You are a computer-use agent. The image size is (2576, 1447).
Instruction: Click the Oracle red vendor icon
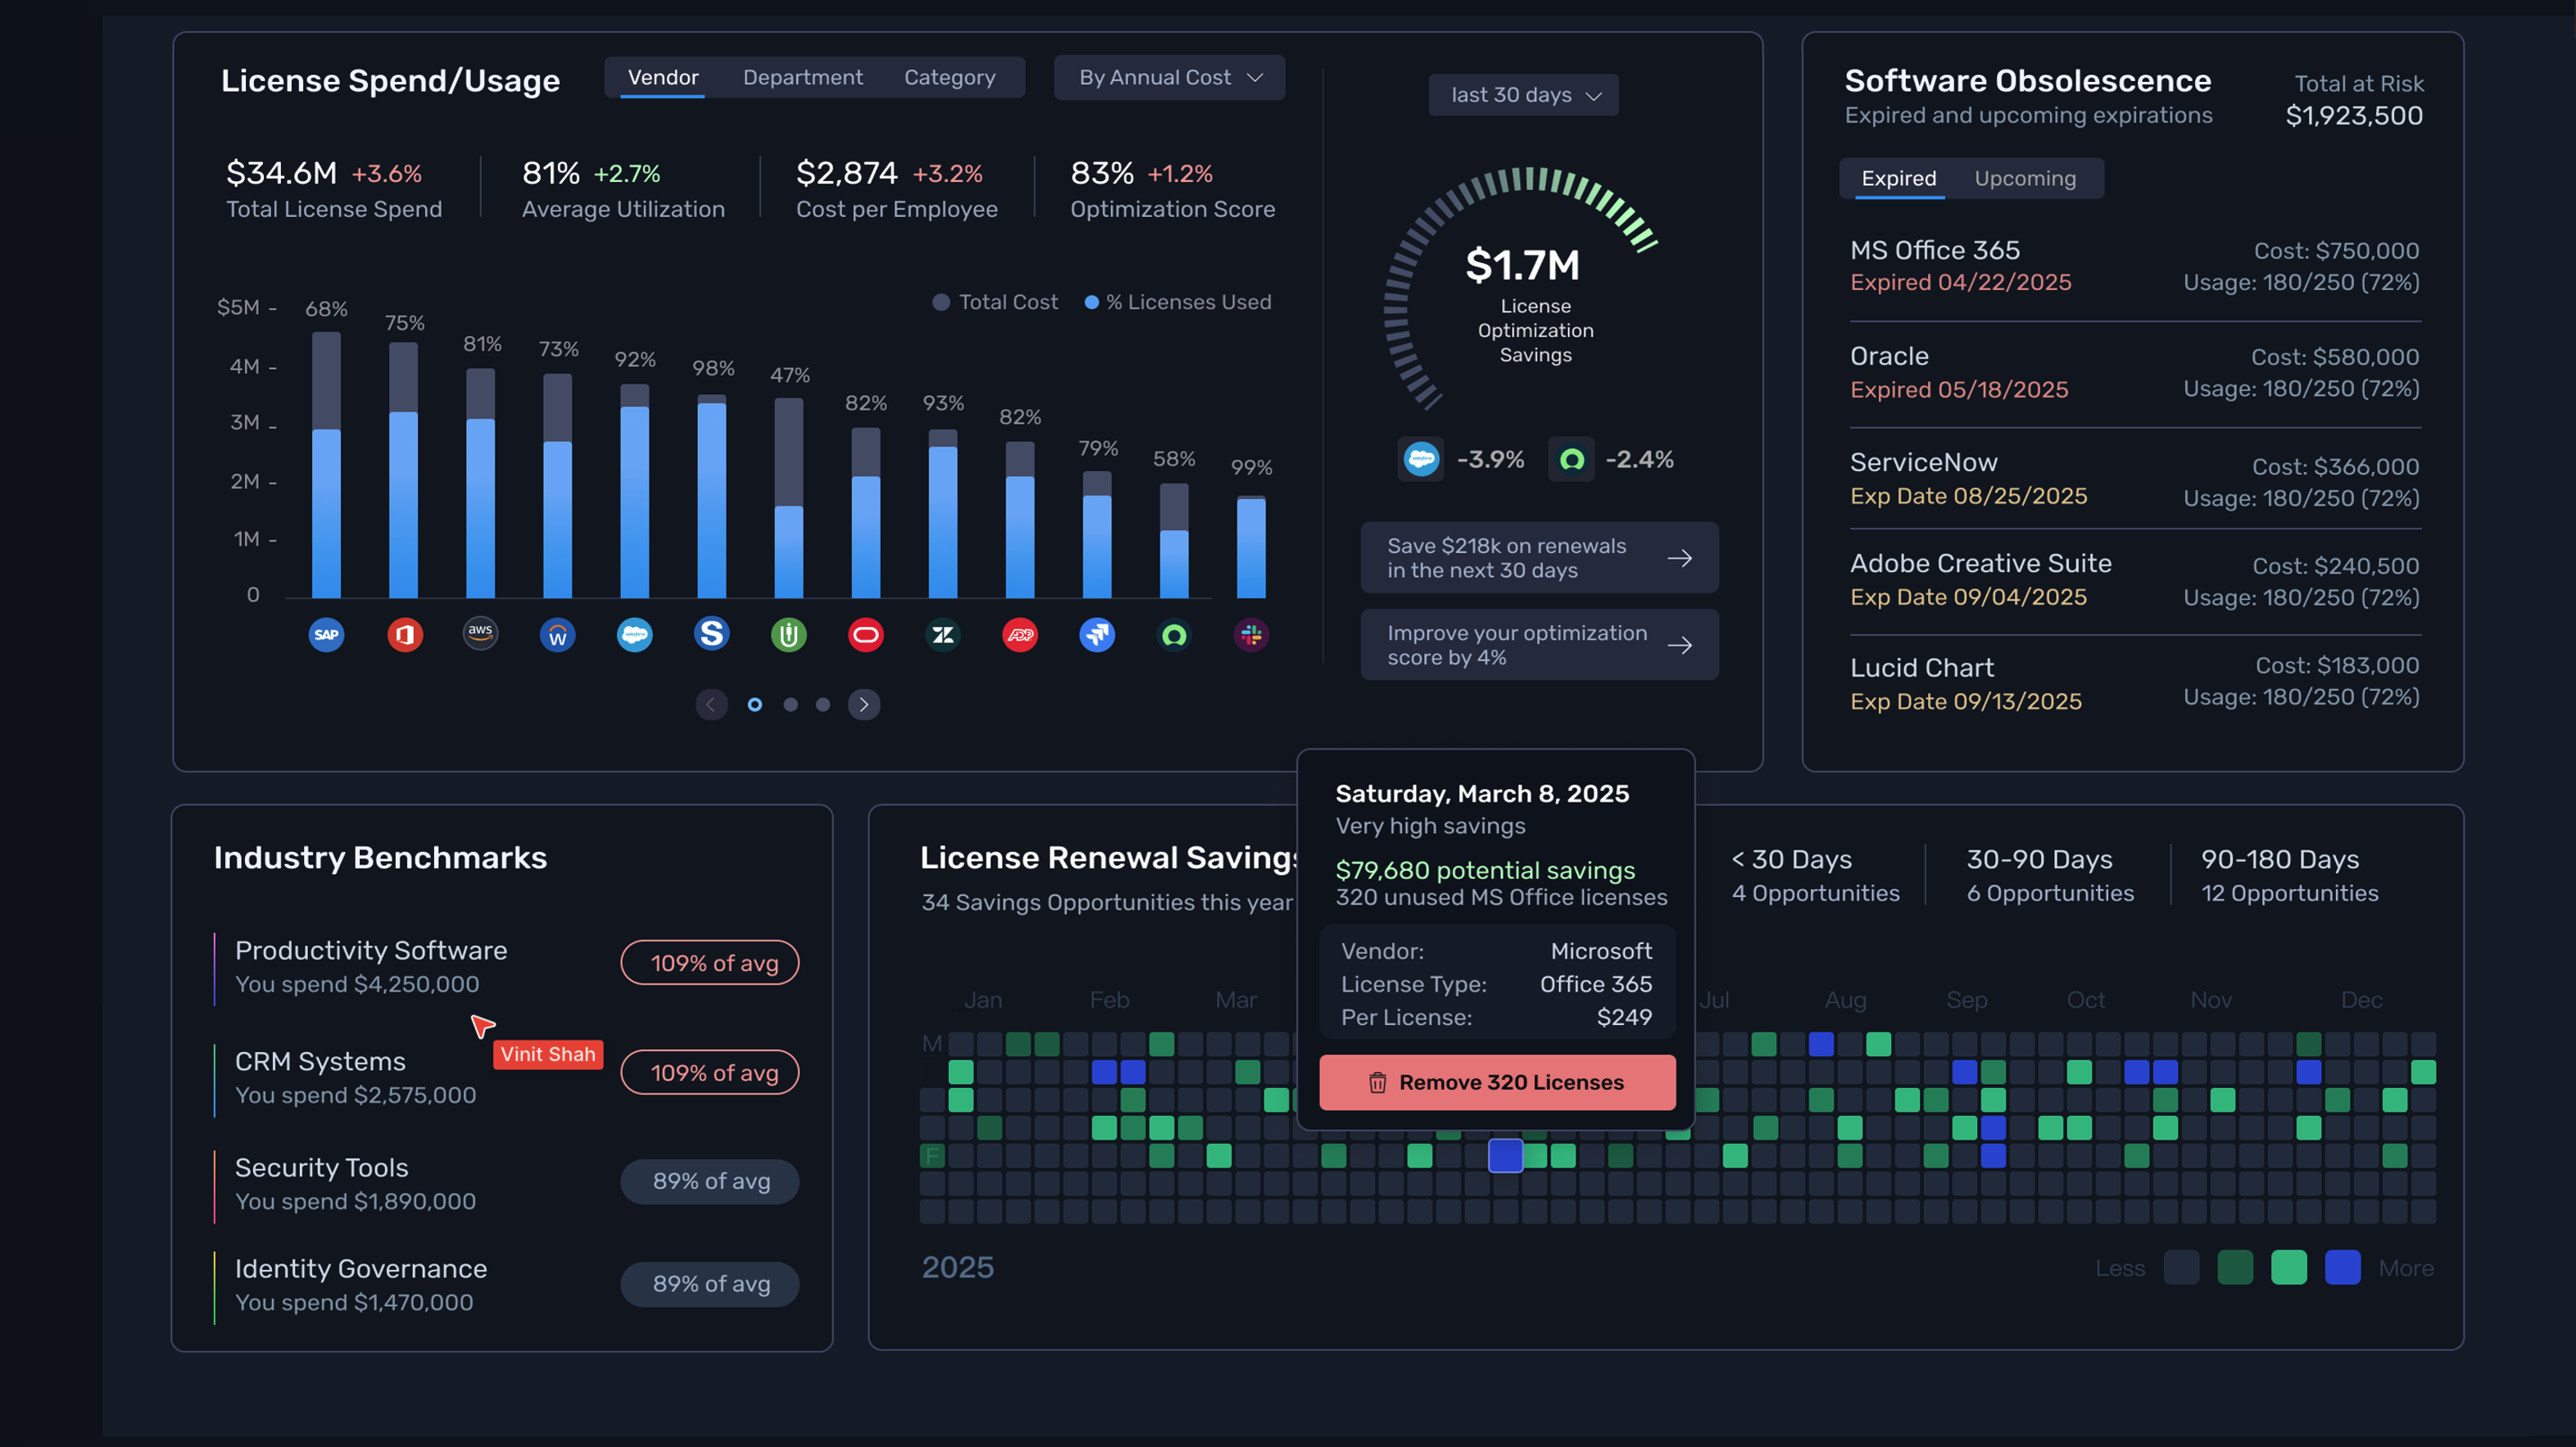pyautogui.click(x=866, y=634)
